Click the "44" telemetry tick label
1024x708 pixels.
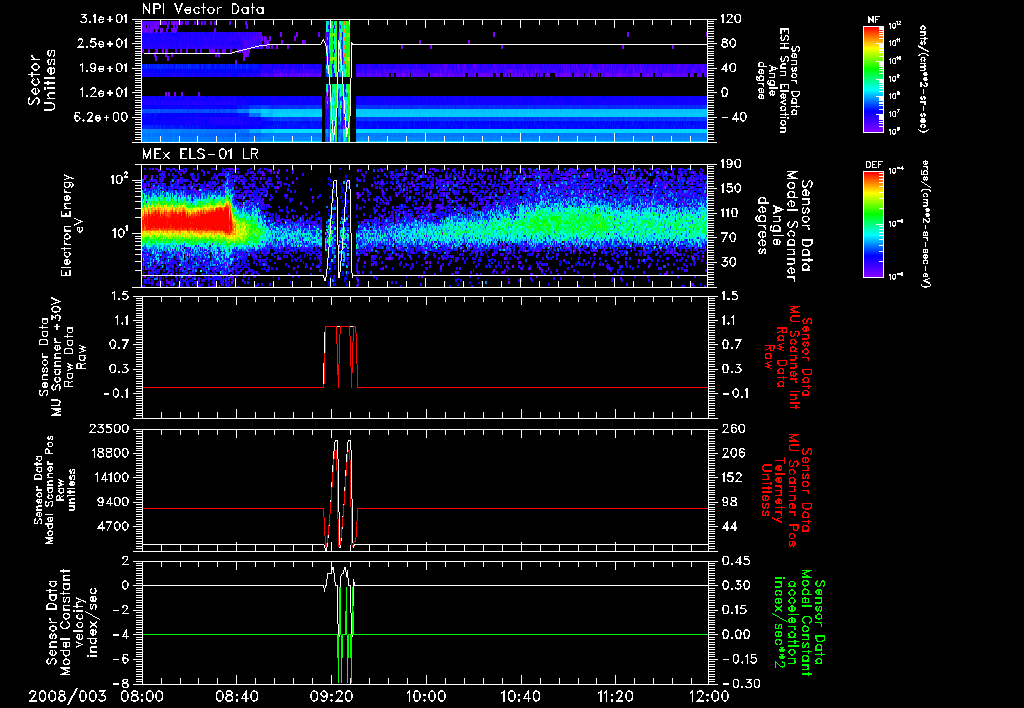pos(728,526)
